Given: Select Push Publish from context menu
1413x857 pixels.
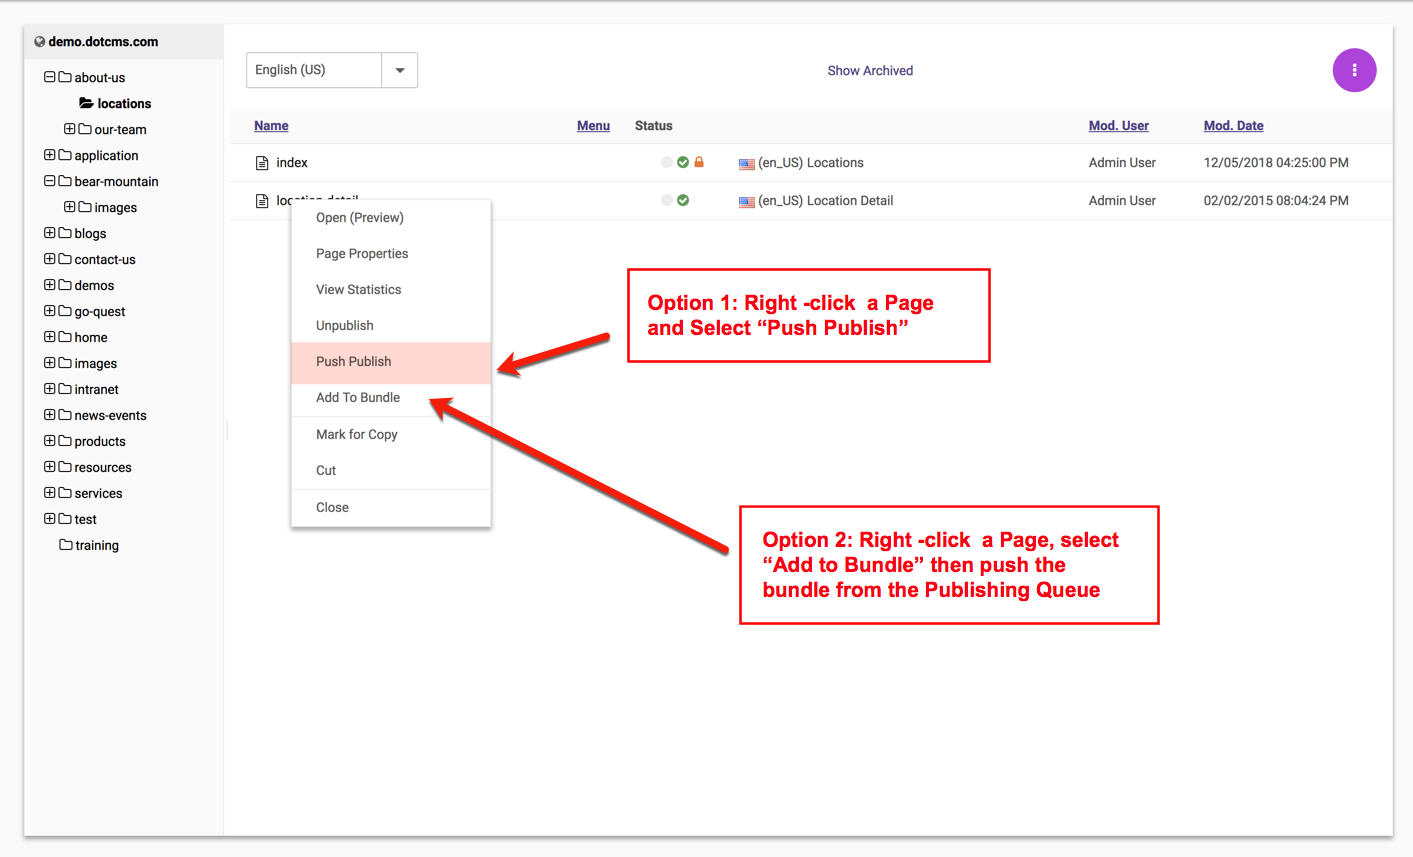Looking at the screenshot, I should (x=354, y=362).
